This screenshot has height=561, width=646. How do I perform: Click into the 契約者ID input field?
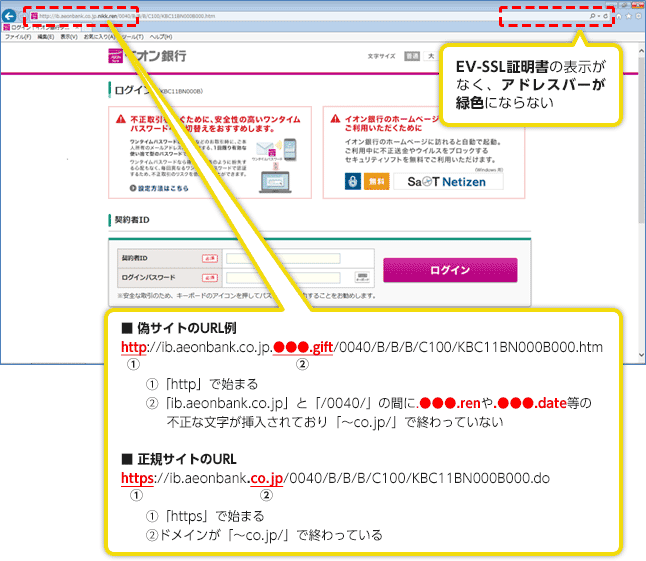pyautogui.click(x=283, y=258)
